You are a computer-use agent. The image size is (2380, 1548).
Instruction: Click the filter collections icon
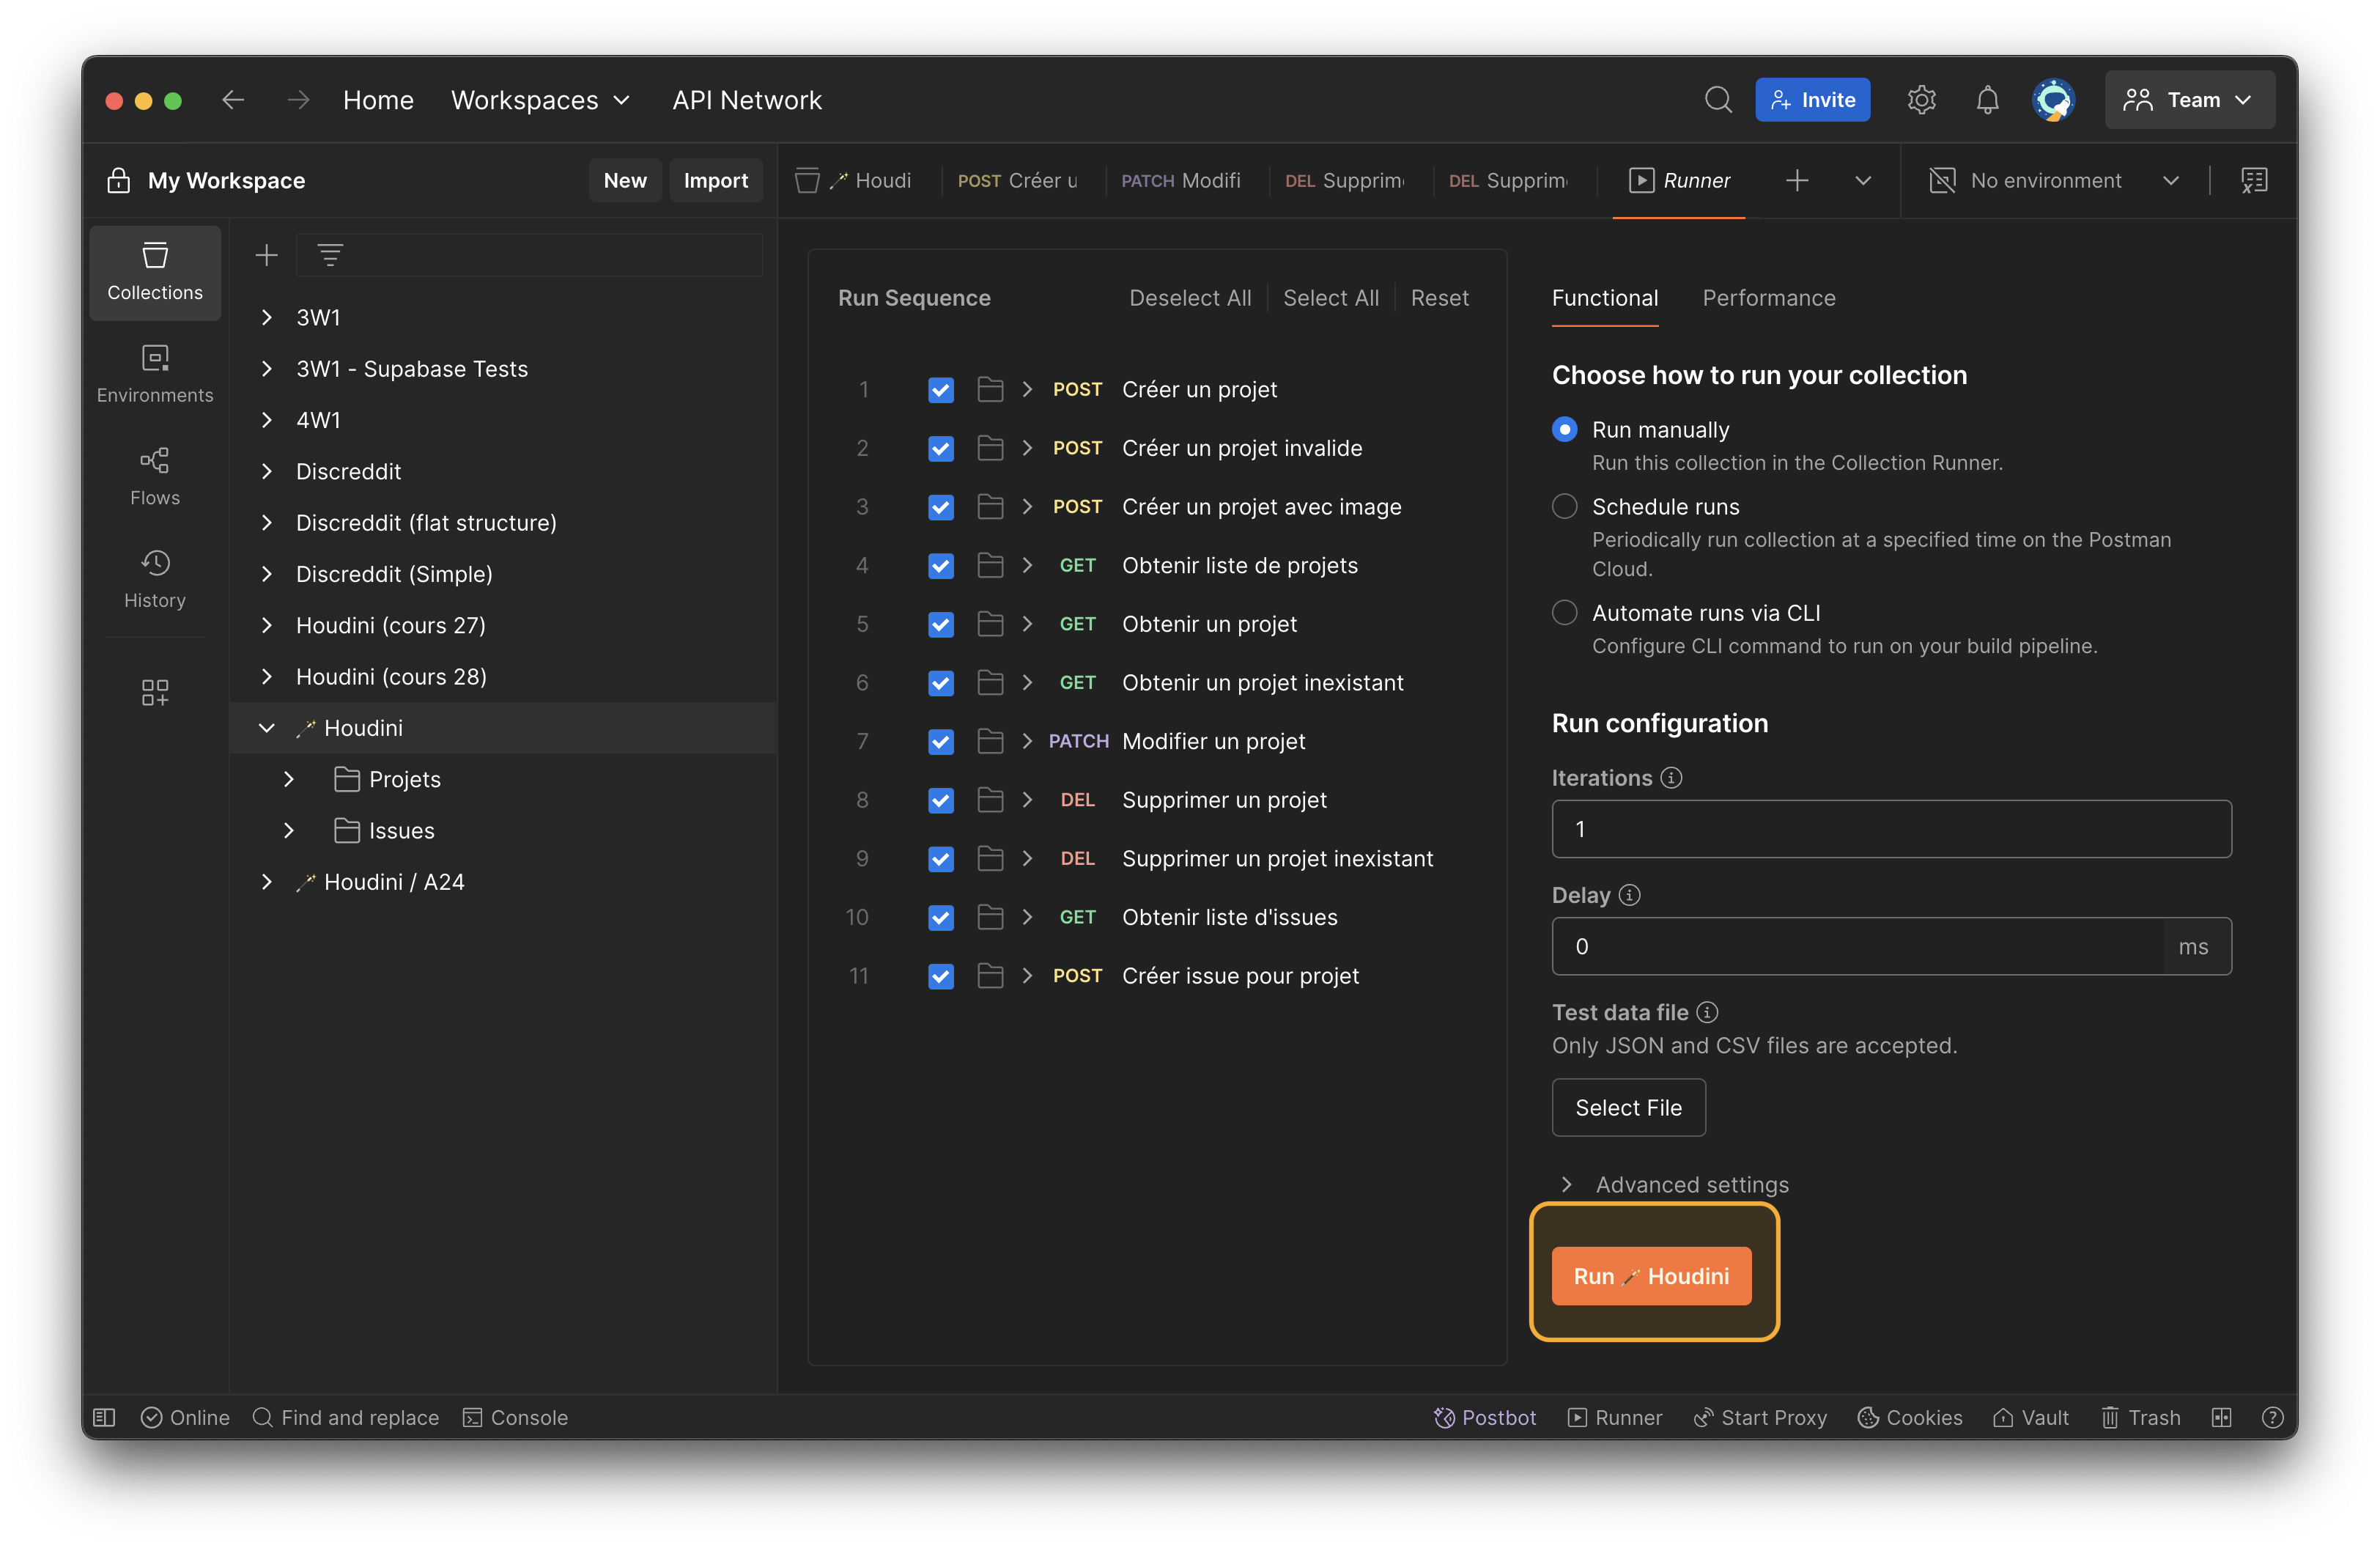tap(330, 255)
